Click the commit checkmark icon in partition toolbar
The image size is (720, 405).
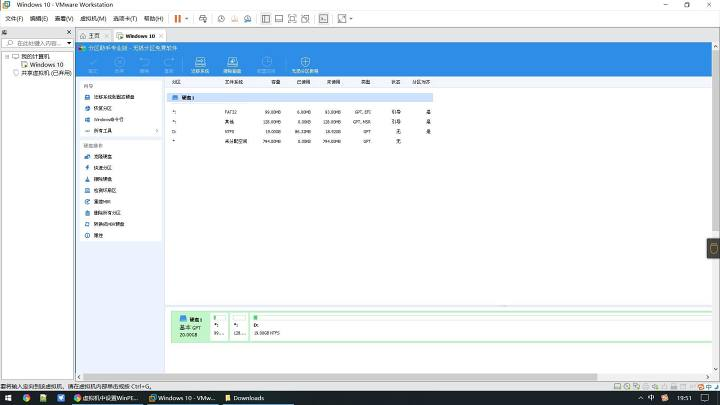(93, 65)
